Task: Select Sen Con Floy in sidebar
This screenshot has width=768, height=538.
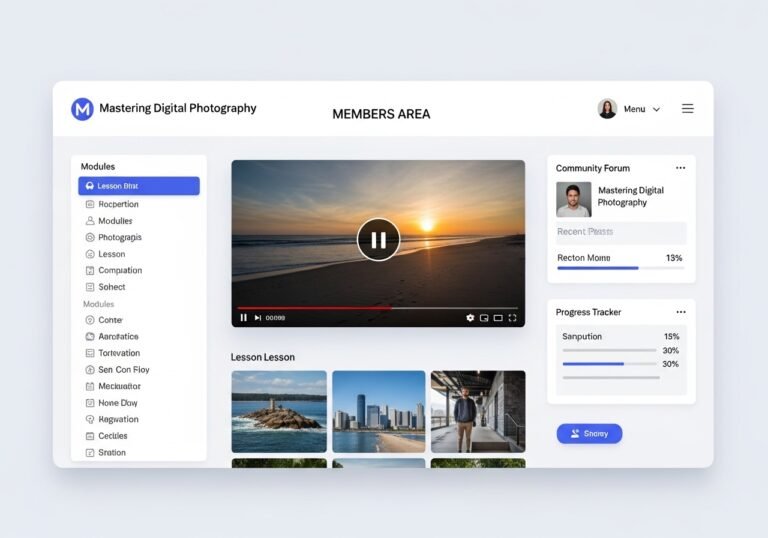Action: coord(123,370)
